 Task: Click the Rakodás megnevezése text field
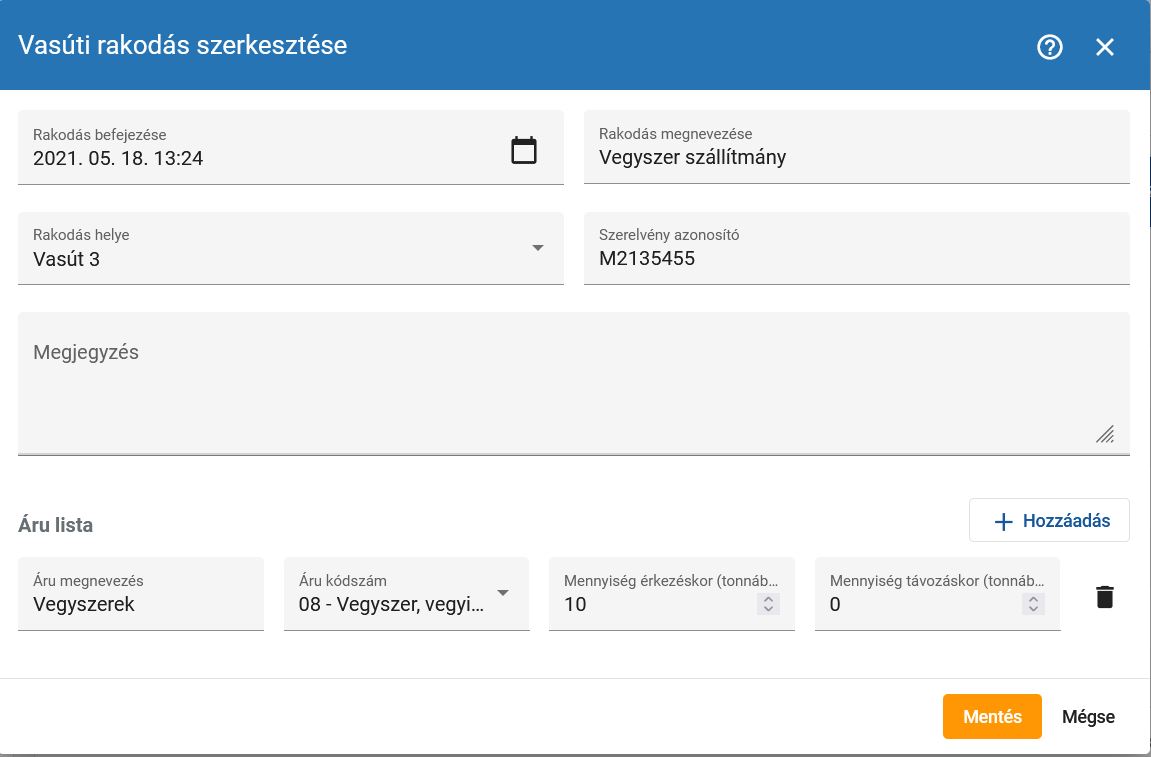click(856, 157)
